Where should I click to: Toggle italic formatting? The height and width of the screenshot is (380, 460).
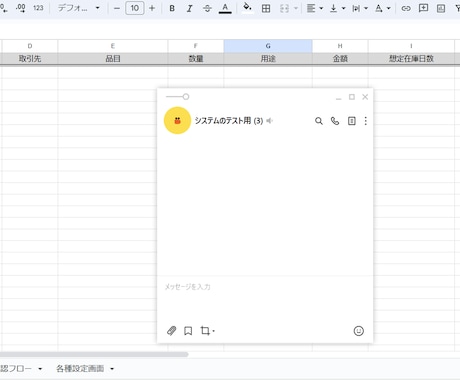[x=189, y=8]
